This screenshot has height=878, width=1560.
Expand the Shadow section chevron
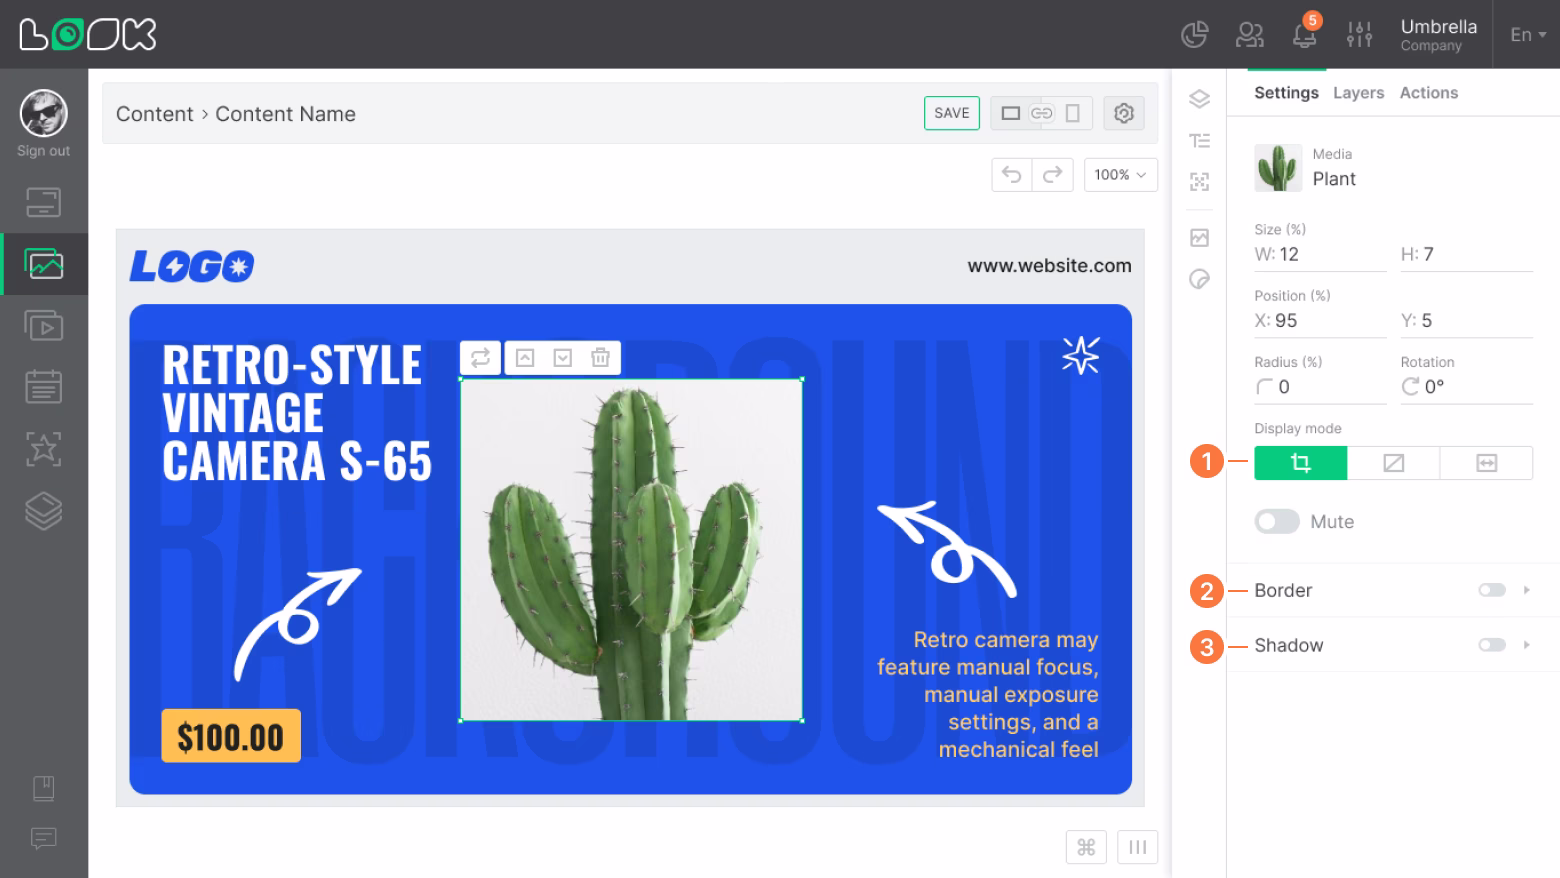1526,645
